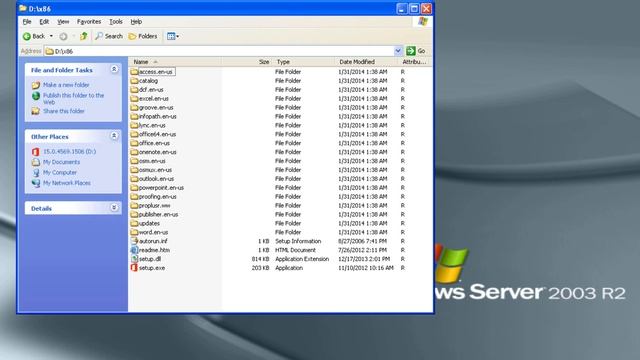Select the office64.en-us folder icon

134,134
